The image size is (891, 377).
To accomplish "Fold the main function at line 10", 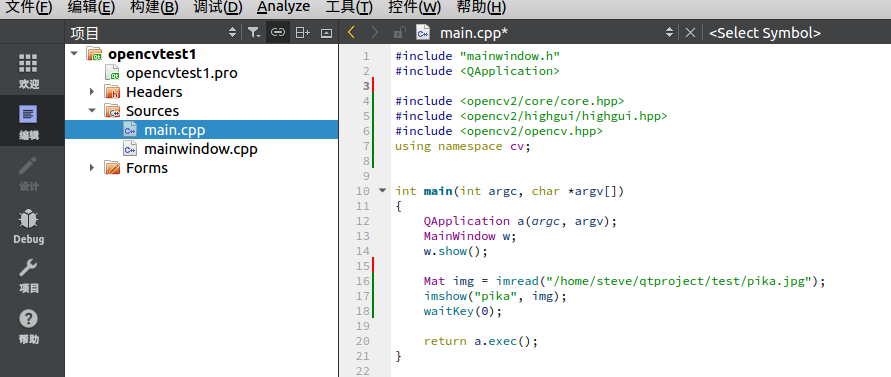I will point(382,190).
